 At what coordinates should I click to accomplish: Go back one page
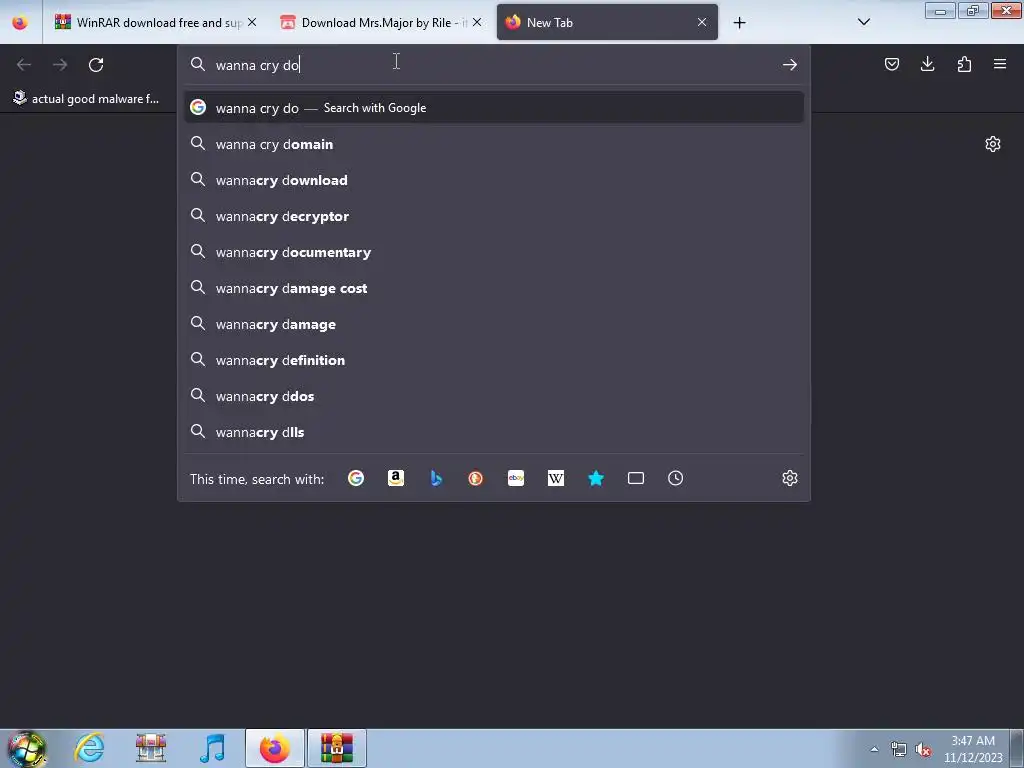tap(24, 65)
